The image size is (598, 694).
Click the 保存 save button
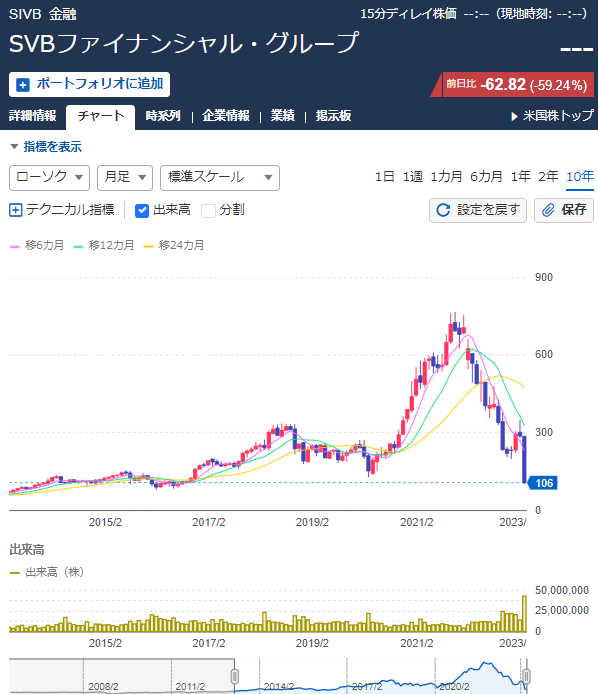coord(563,210)
